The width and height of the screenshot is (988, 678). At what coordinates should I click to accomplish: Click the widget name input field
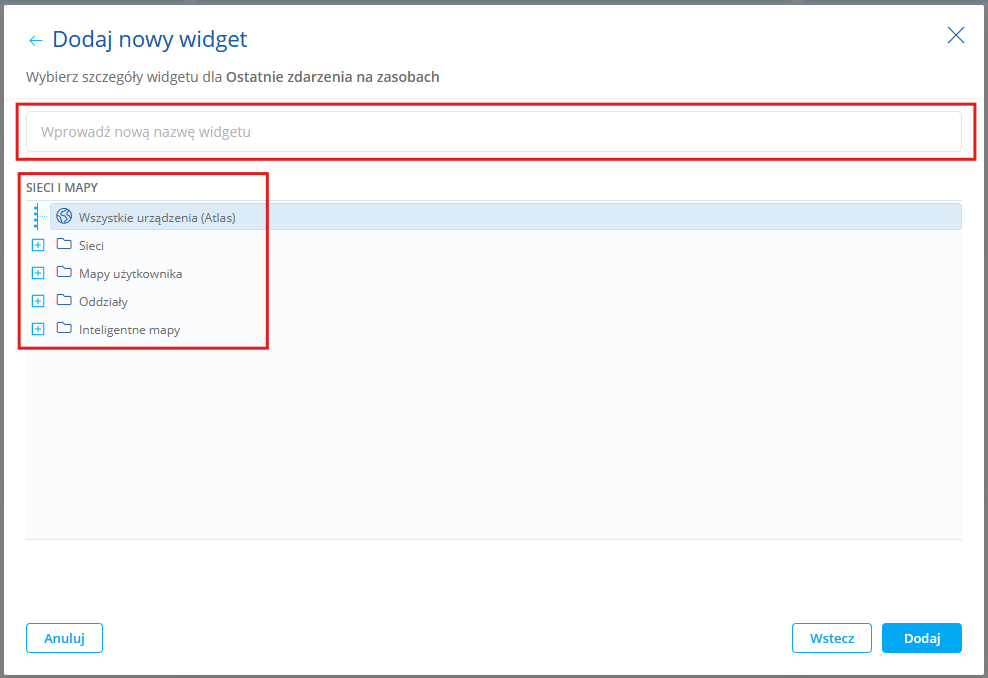[x=493, y=132]
